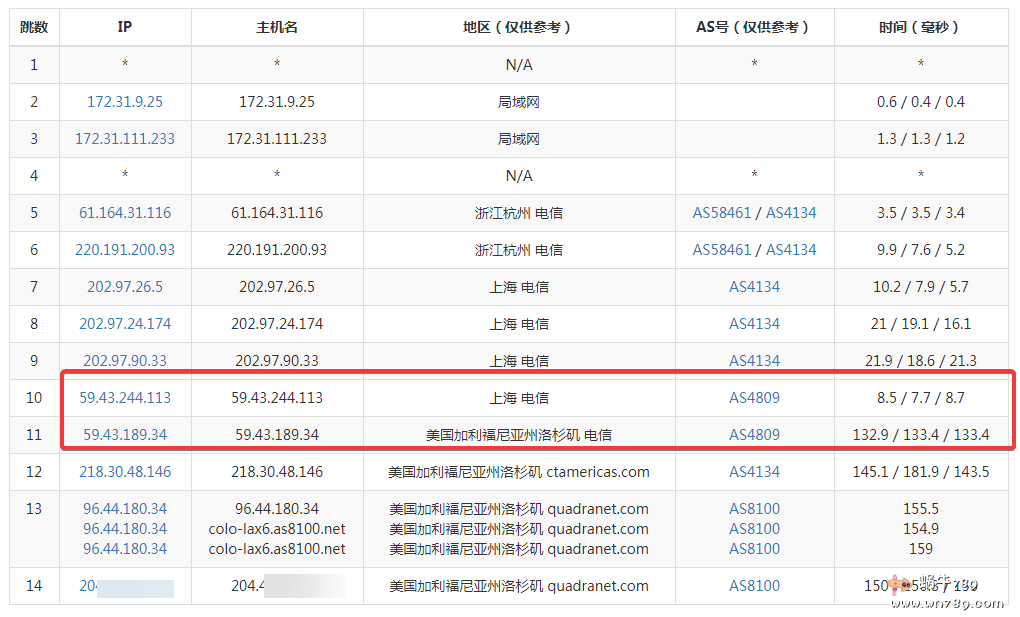Select the 202.97.26.5 link
The width and height of the screenshot is (1020, 617).
coord(124,286)
